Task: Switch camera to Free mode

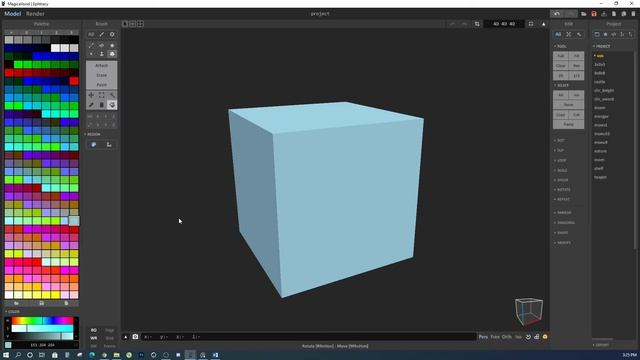Action: (x=495, y=337)
